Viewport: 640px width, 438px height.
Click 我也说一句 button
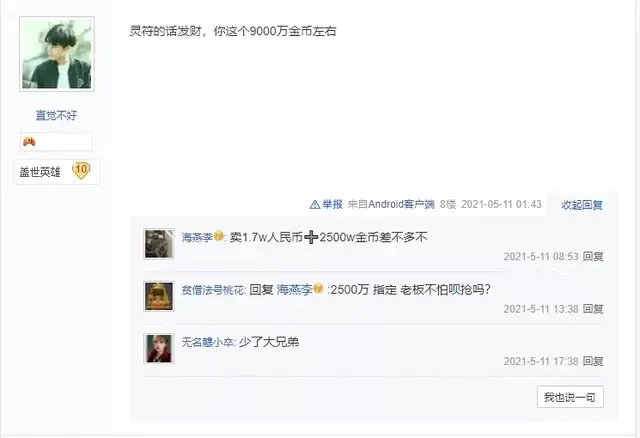[x=570, y=397]
